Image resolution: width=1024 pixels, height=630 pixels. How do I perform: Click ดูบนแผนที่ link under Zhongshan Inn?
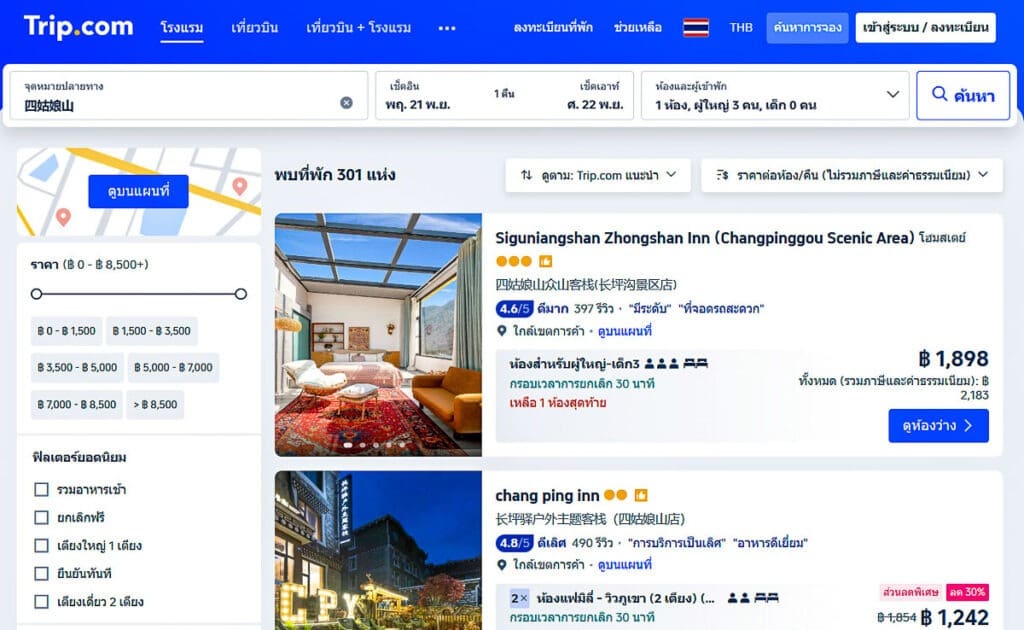point(625,331)
